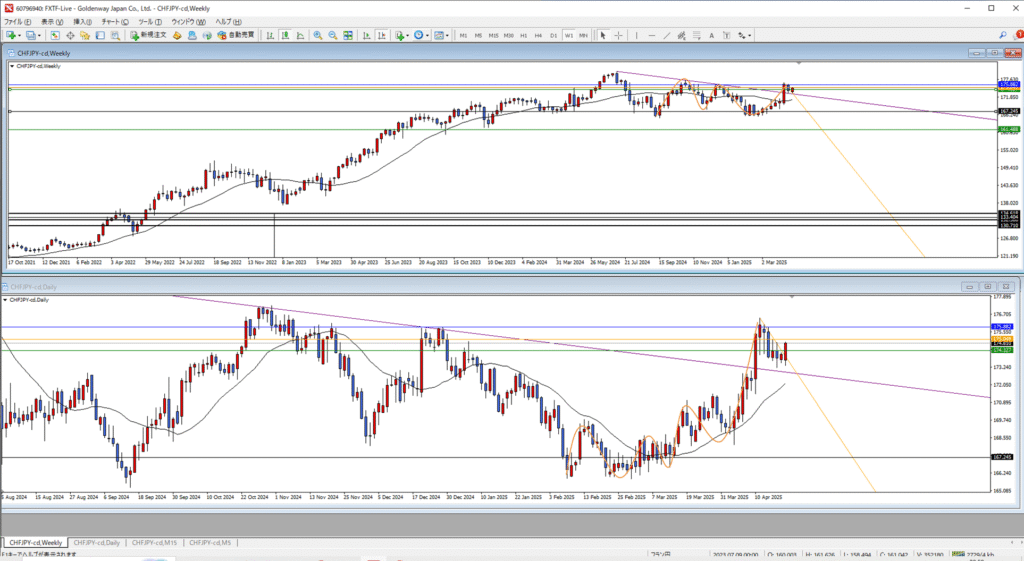Open the ツール (Tools) menu
Screen dimensions: 1024x561
[x=150, y=22]
